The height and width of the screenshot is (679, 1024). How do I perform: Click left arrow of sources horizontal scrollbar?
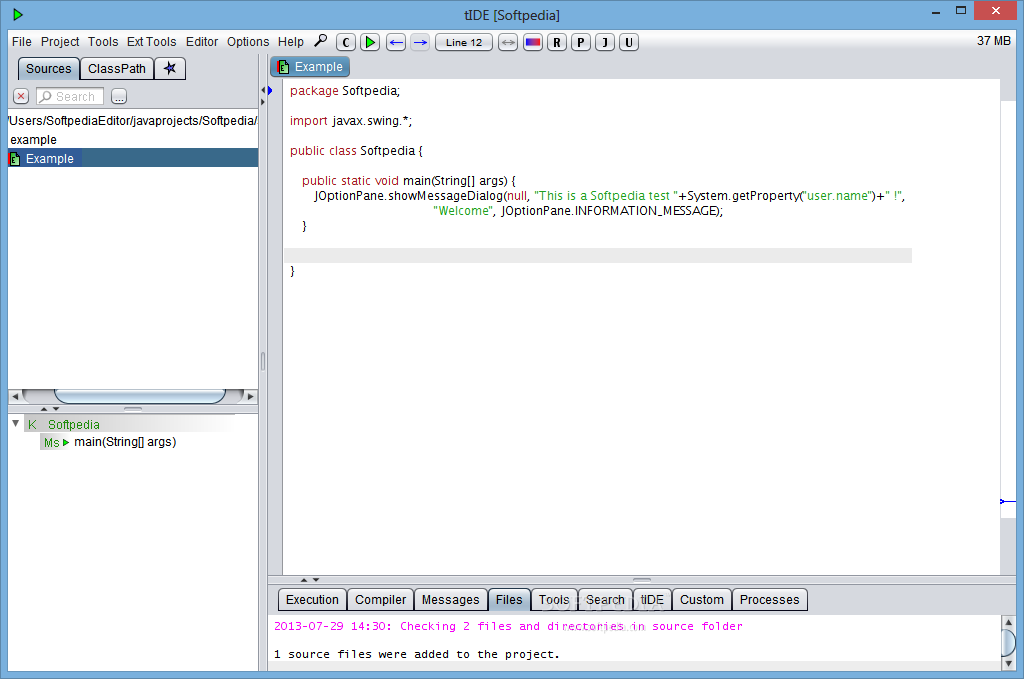click(15, 396)
